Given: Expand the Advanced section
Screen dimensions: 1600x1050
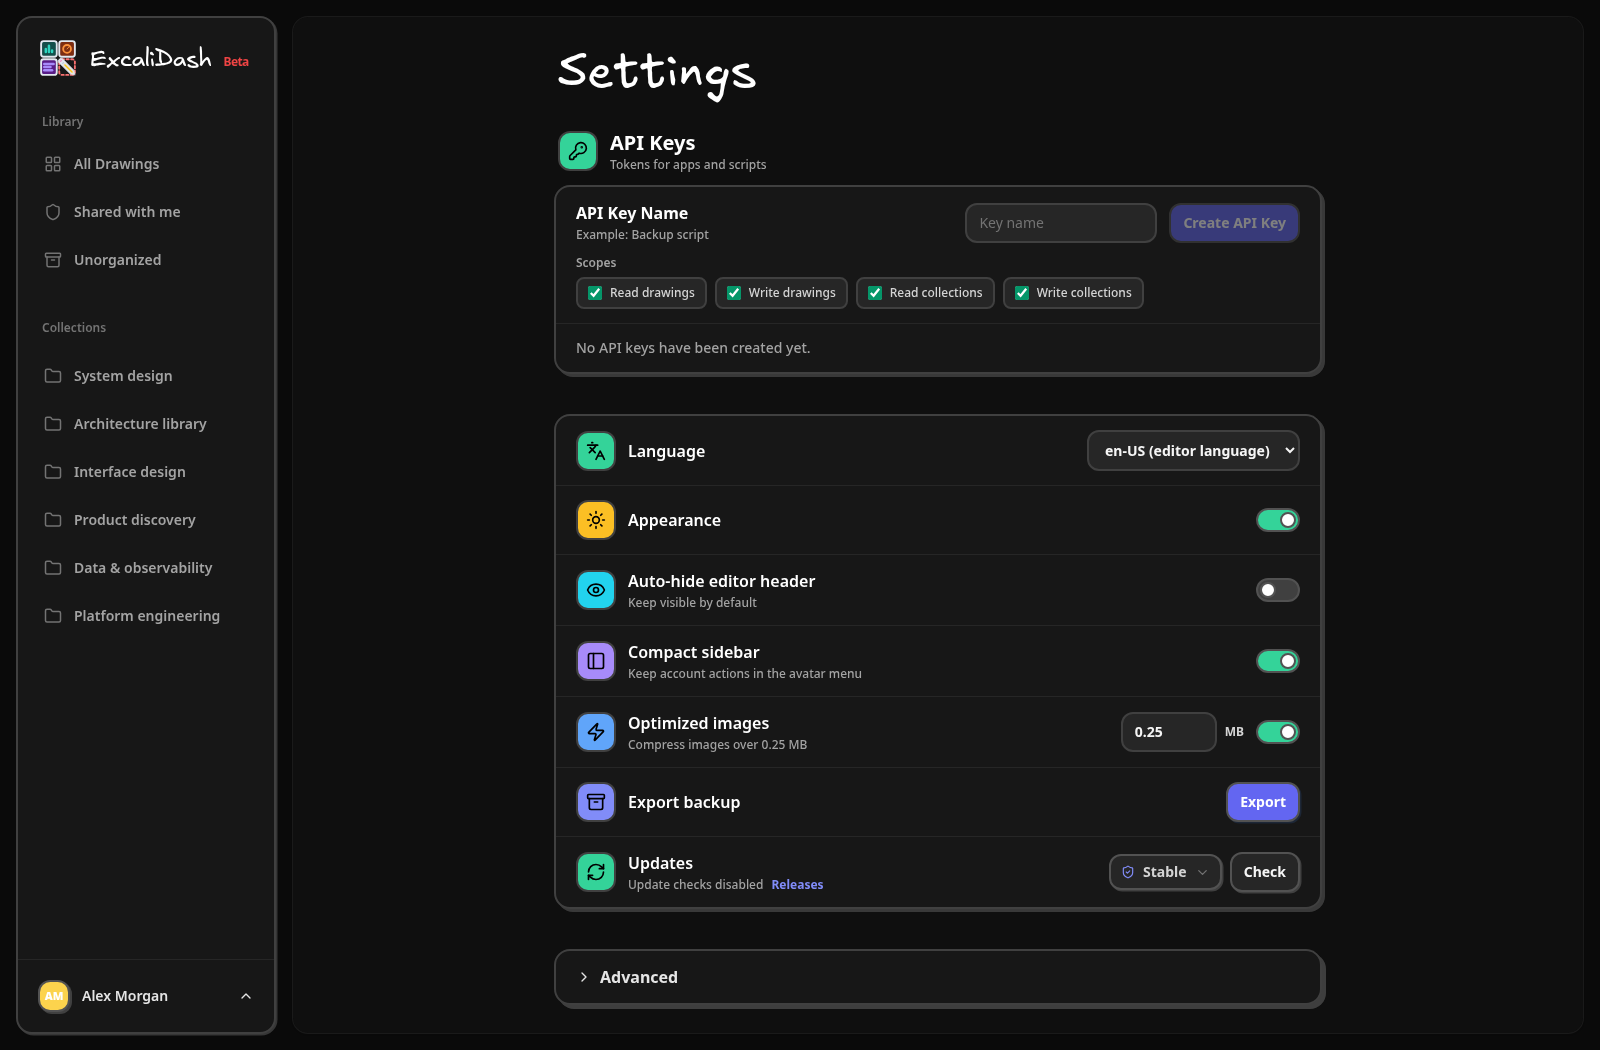Looking at the screenshot, I should [x=939, y=977].
